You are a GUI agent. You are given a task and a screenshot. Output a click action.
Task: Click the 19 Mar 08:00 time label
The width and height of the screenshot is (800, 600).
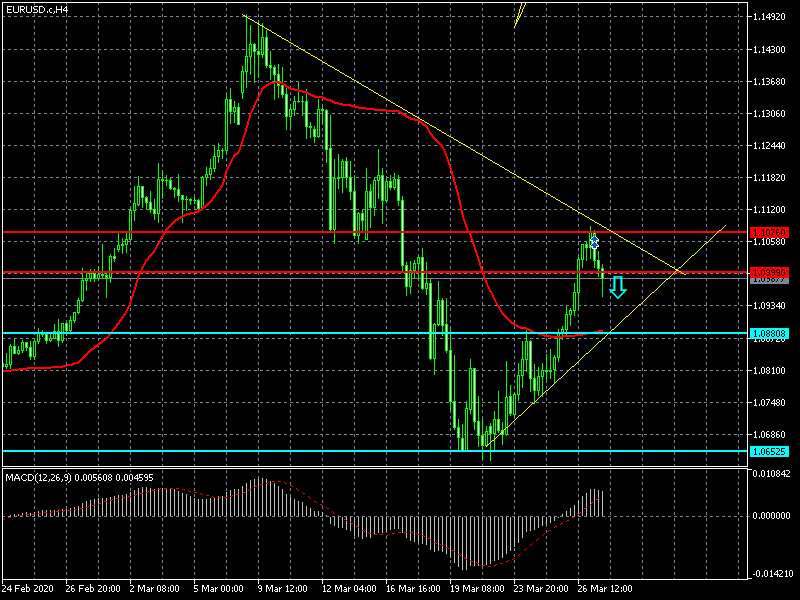click(478, 589)
